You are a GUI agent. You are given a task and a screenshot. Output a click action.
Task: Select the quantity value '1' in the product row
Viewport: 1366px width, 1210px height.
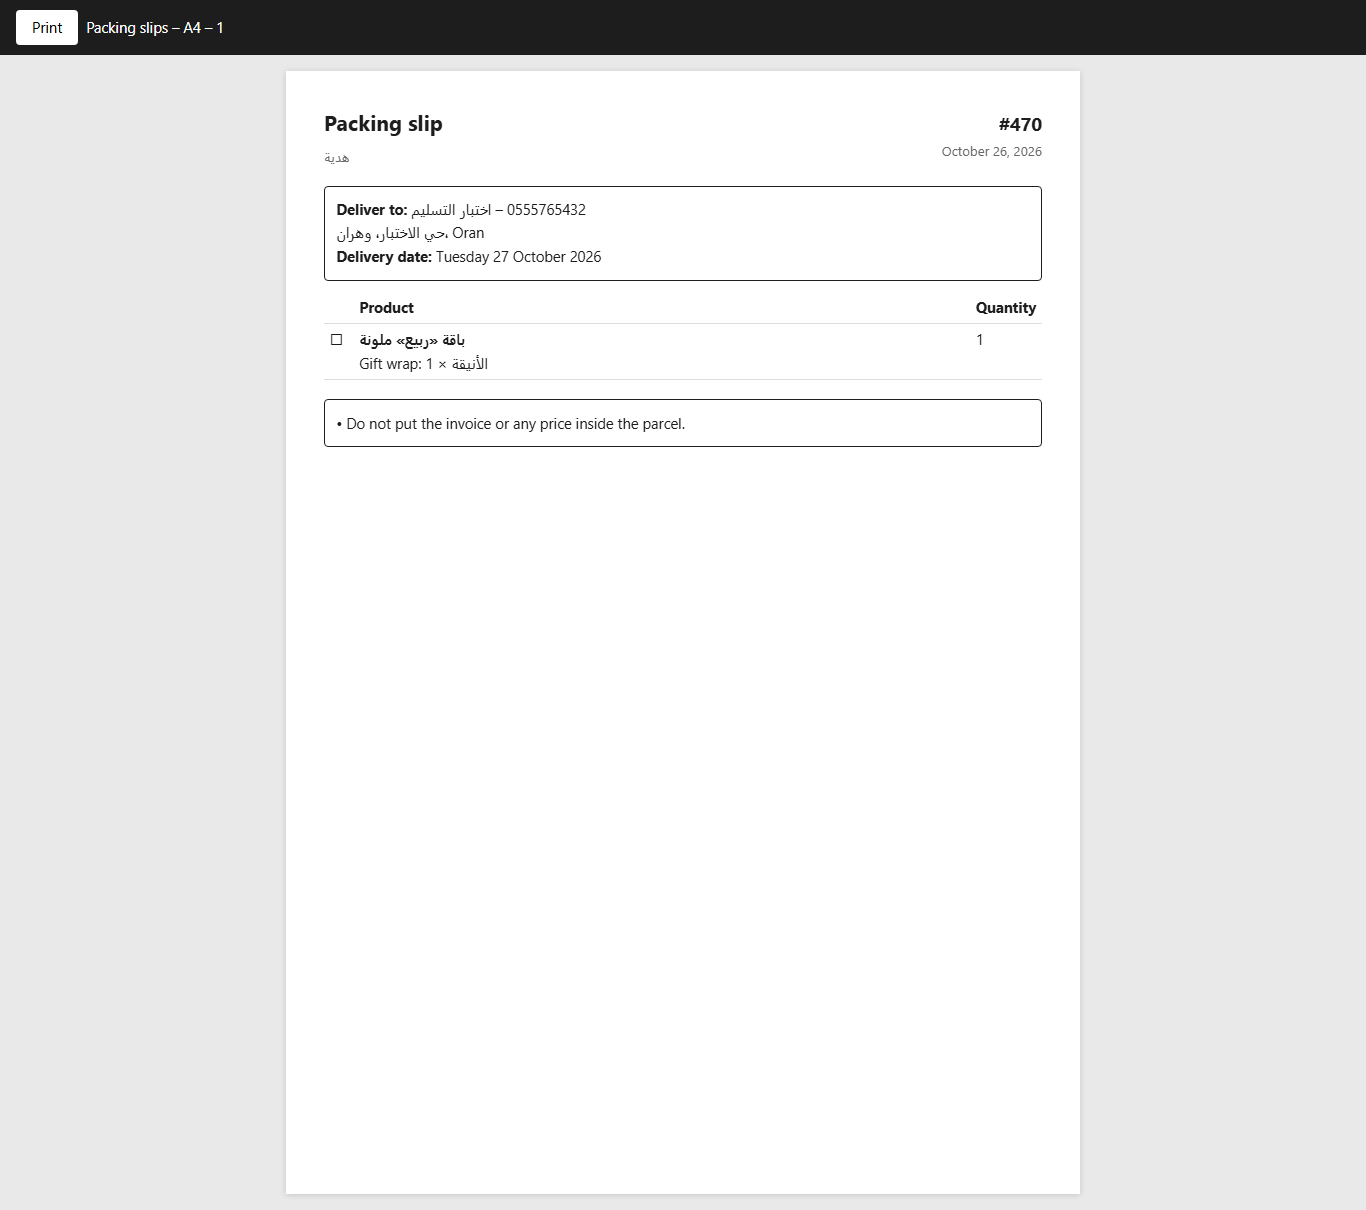click(980, 340)
